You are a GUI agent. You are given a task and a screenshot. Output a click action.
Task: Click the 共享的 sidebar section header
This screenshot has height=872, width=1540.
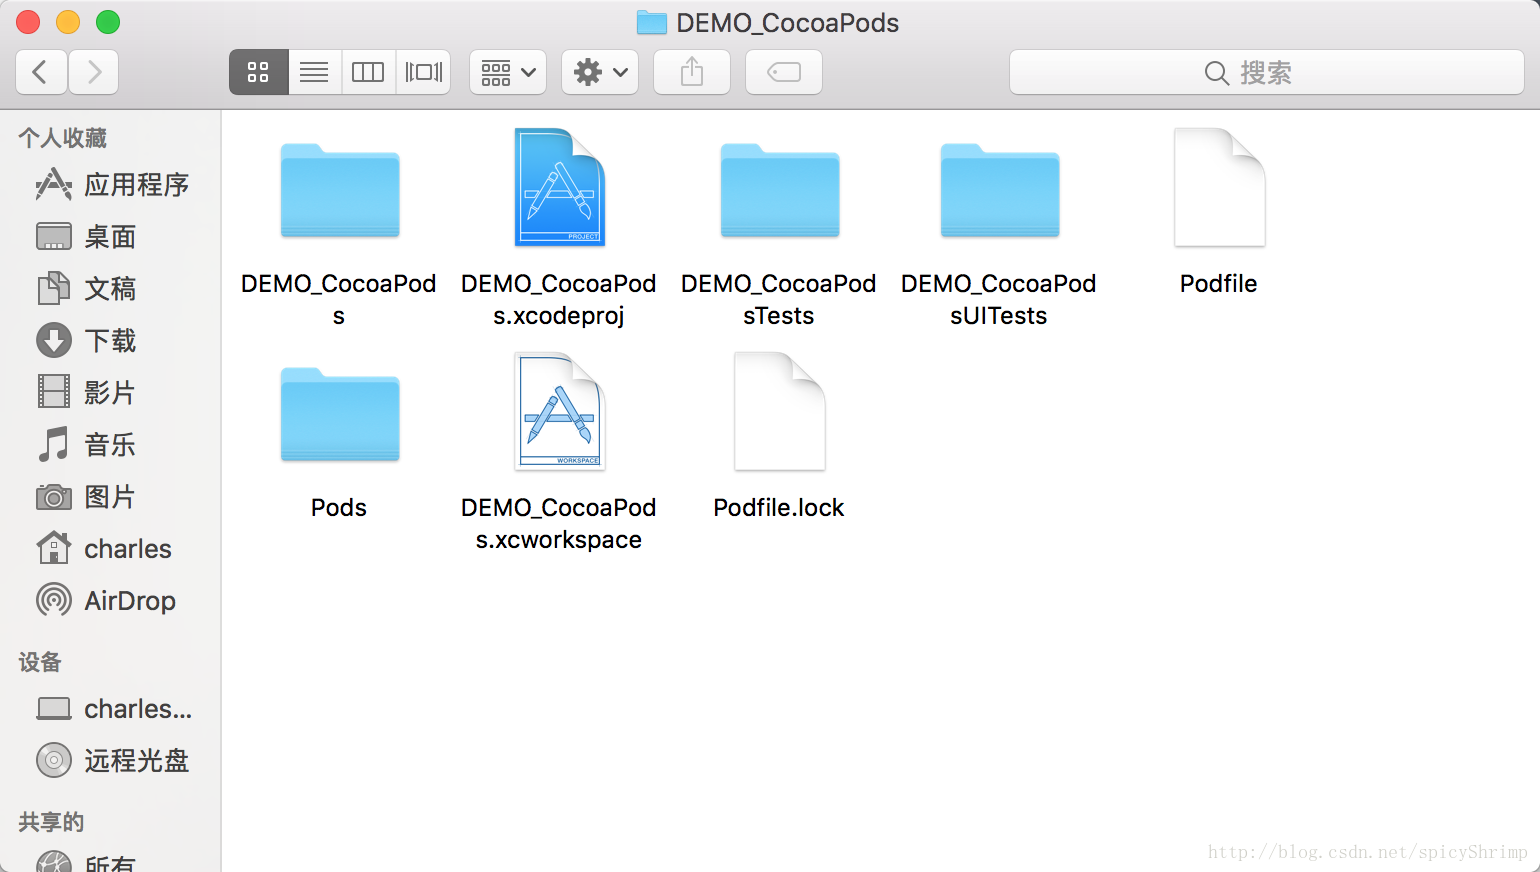point(51,822)
